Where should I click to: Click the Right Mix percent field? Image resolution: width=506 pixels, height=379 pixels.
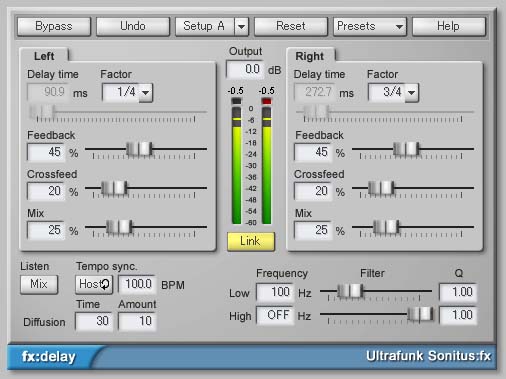(x=313, y=230)
